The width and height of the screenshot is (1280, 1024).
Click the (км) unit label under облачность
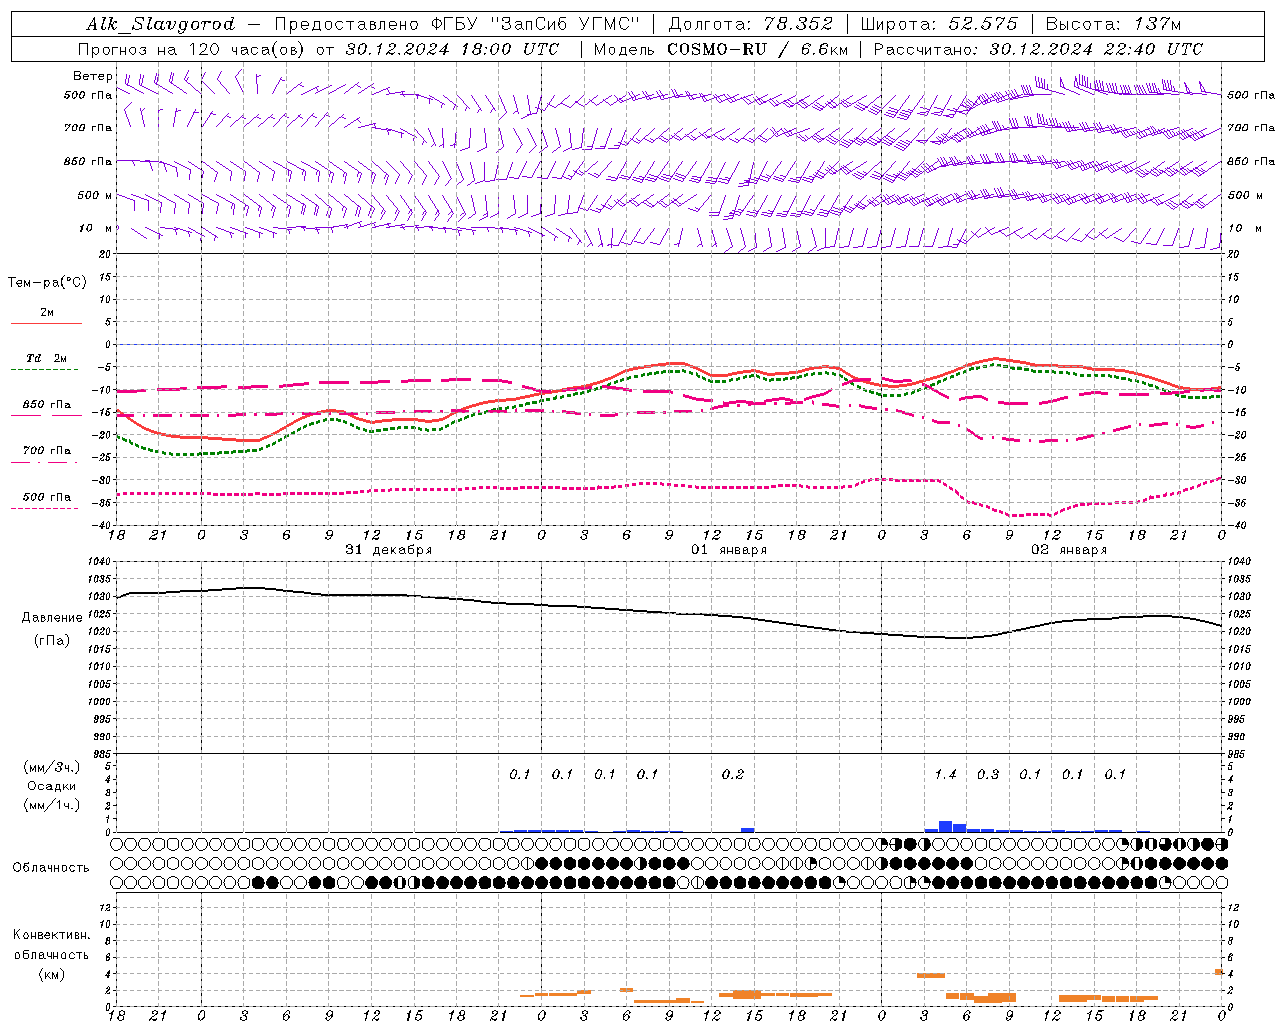pos(51,974)
